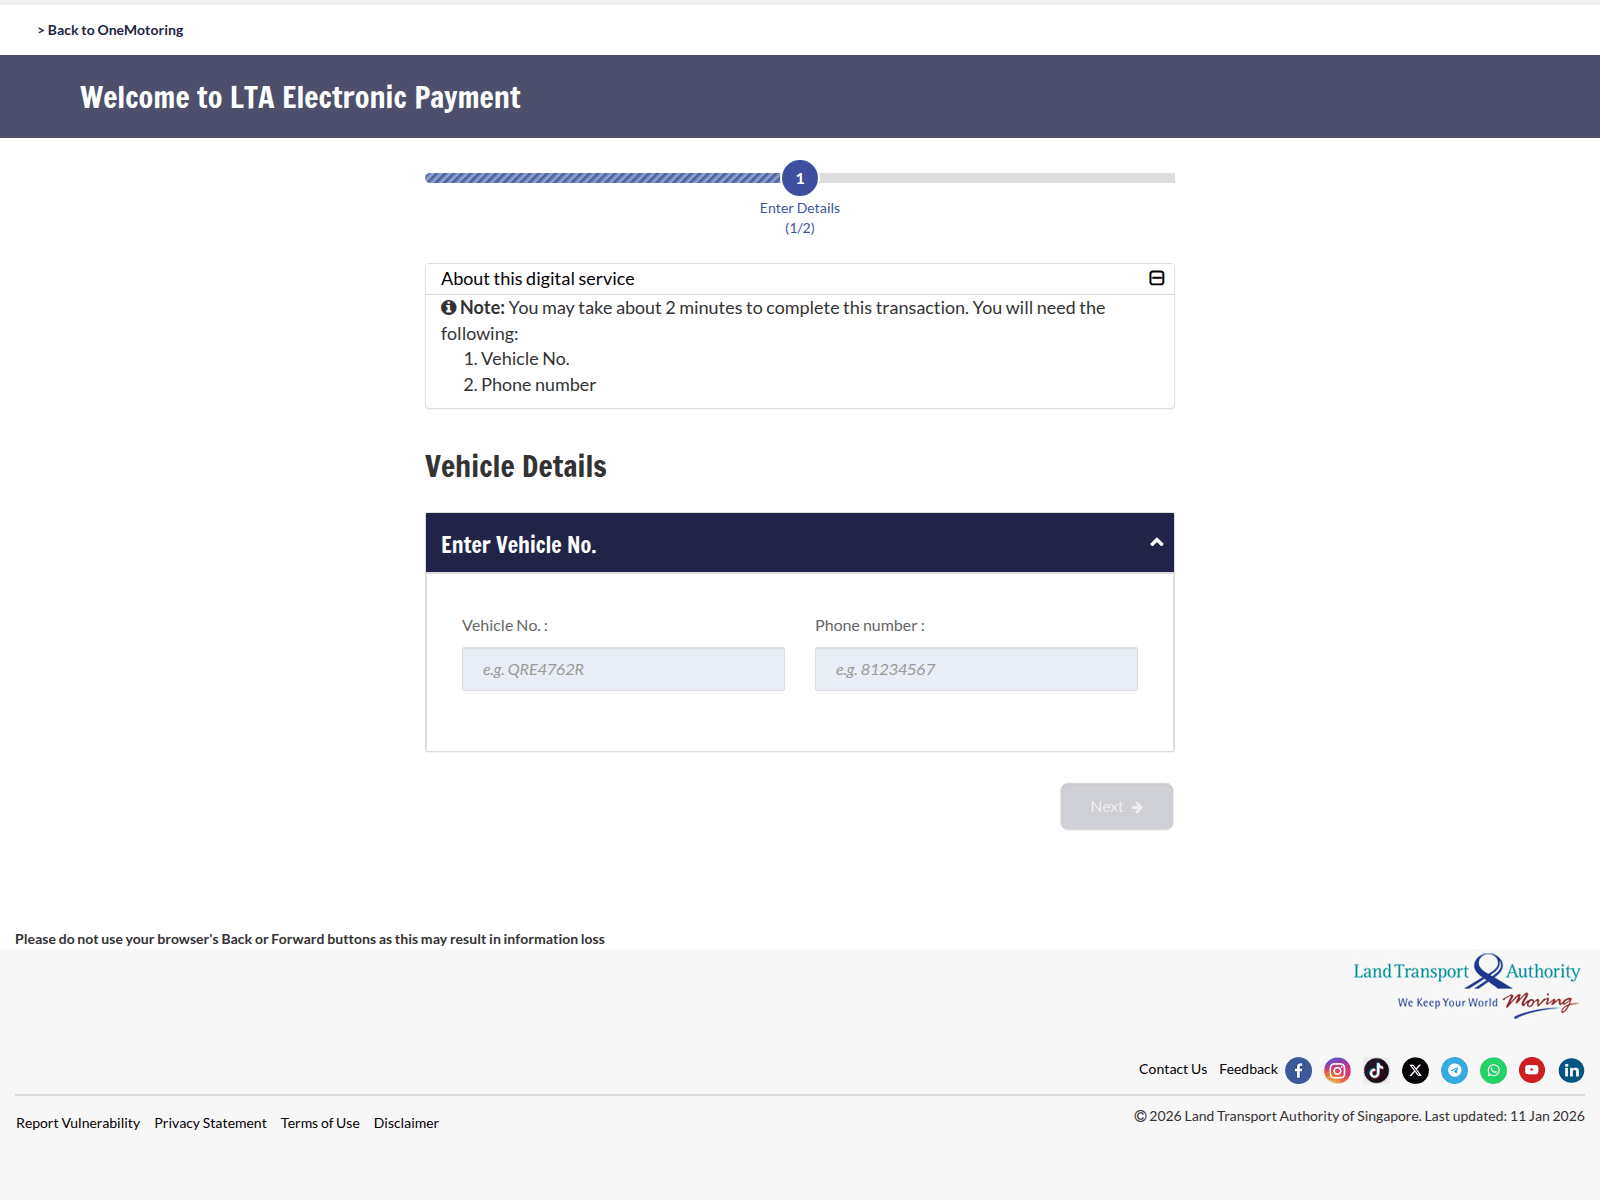This screenshot has width=1600, height=1200.
Task: Open LTA LinkedIn icon
Action: pyautogui.click(x=1571, y=1070)
